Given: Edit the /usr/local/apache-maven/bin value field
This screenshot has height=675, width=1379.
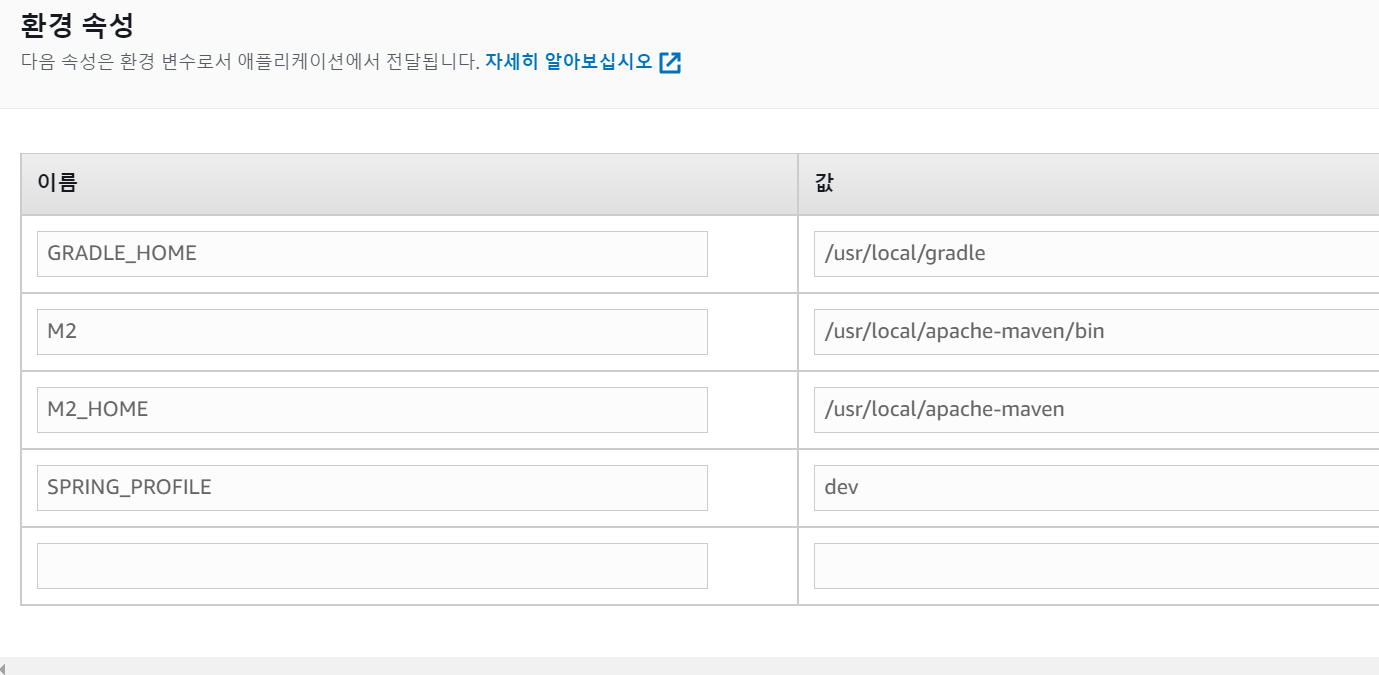Looking at the screenshot, I should pyautogui.click(x=1096, y=332).
